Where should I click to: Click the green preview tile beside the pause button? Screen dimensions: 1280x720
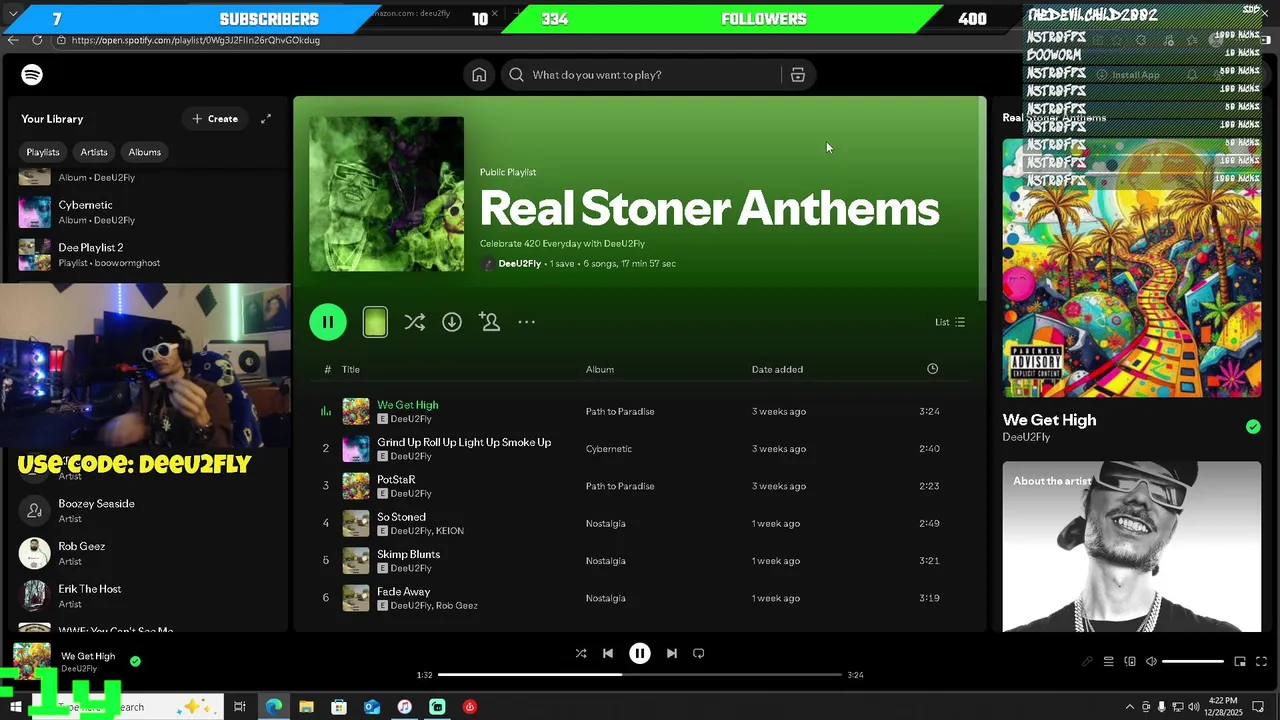coord(375,322)
